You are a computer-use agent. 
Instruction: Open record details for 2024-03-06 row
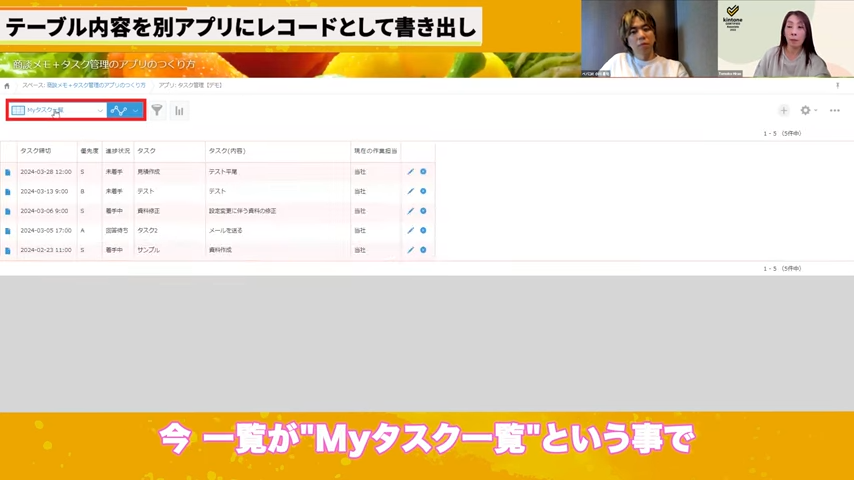[x=8, y=211]
